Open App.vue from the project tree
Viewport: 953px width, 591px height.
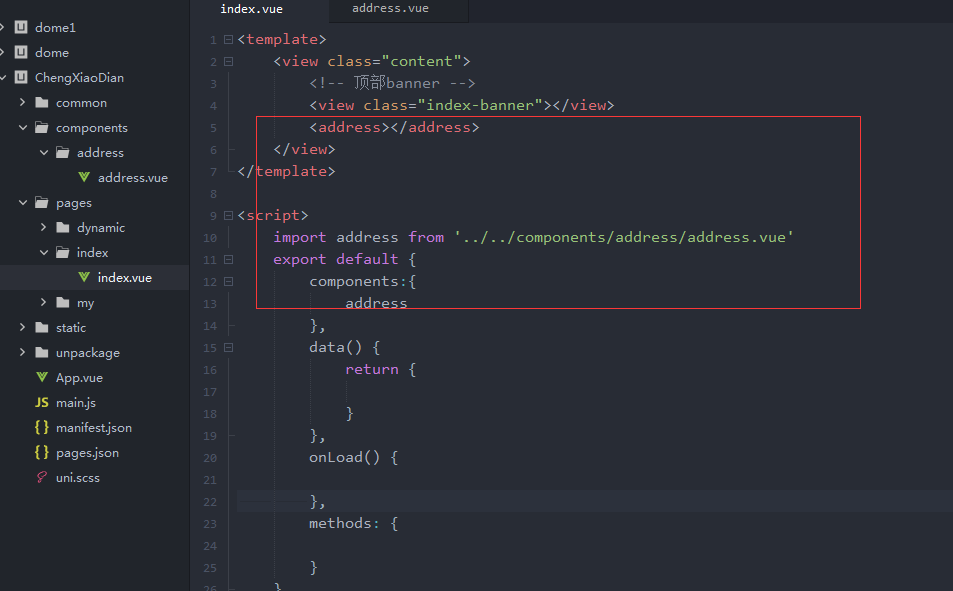coord(79,378)
